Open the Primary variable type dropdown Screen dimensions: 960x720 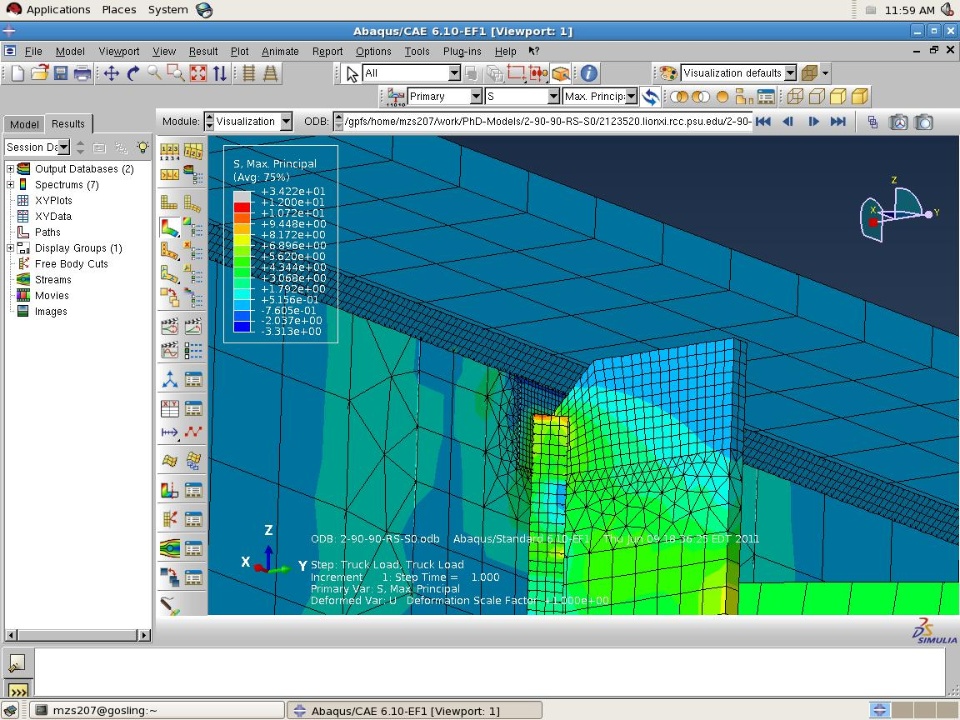[445, 97]
